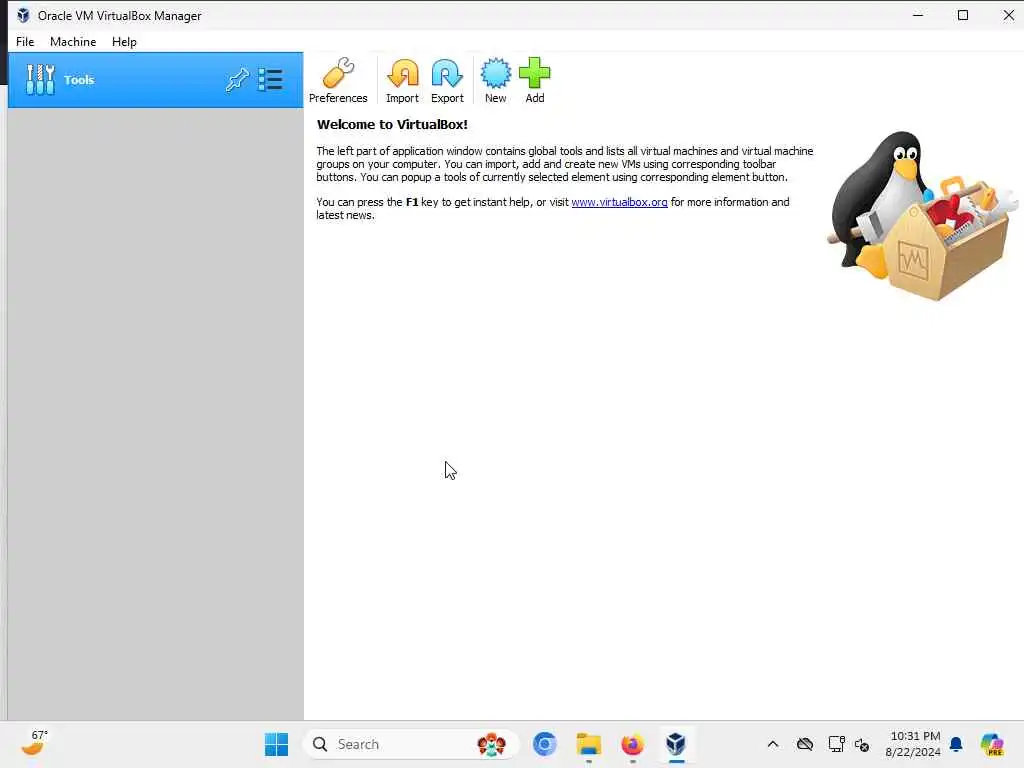Click the green Add machine icon
The height and width of the screenshot is (768, 1024).
(x=535, y=80)
